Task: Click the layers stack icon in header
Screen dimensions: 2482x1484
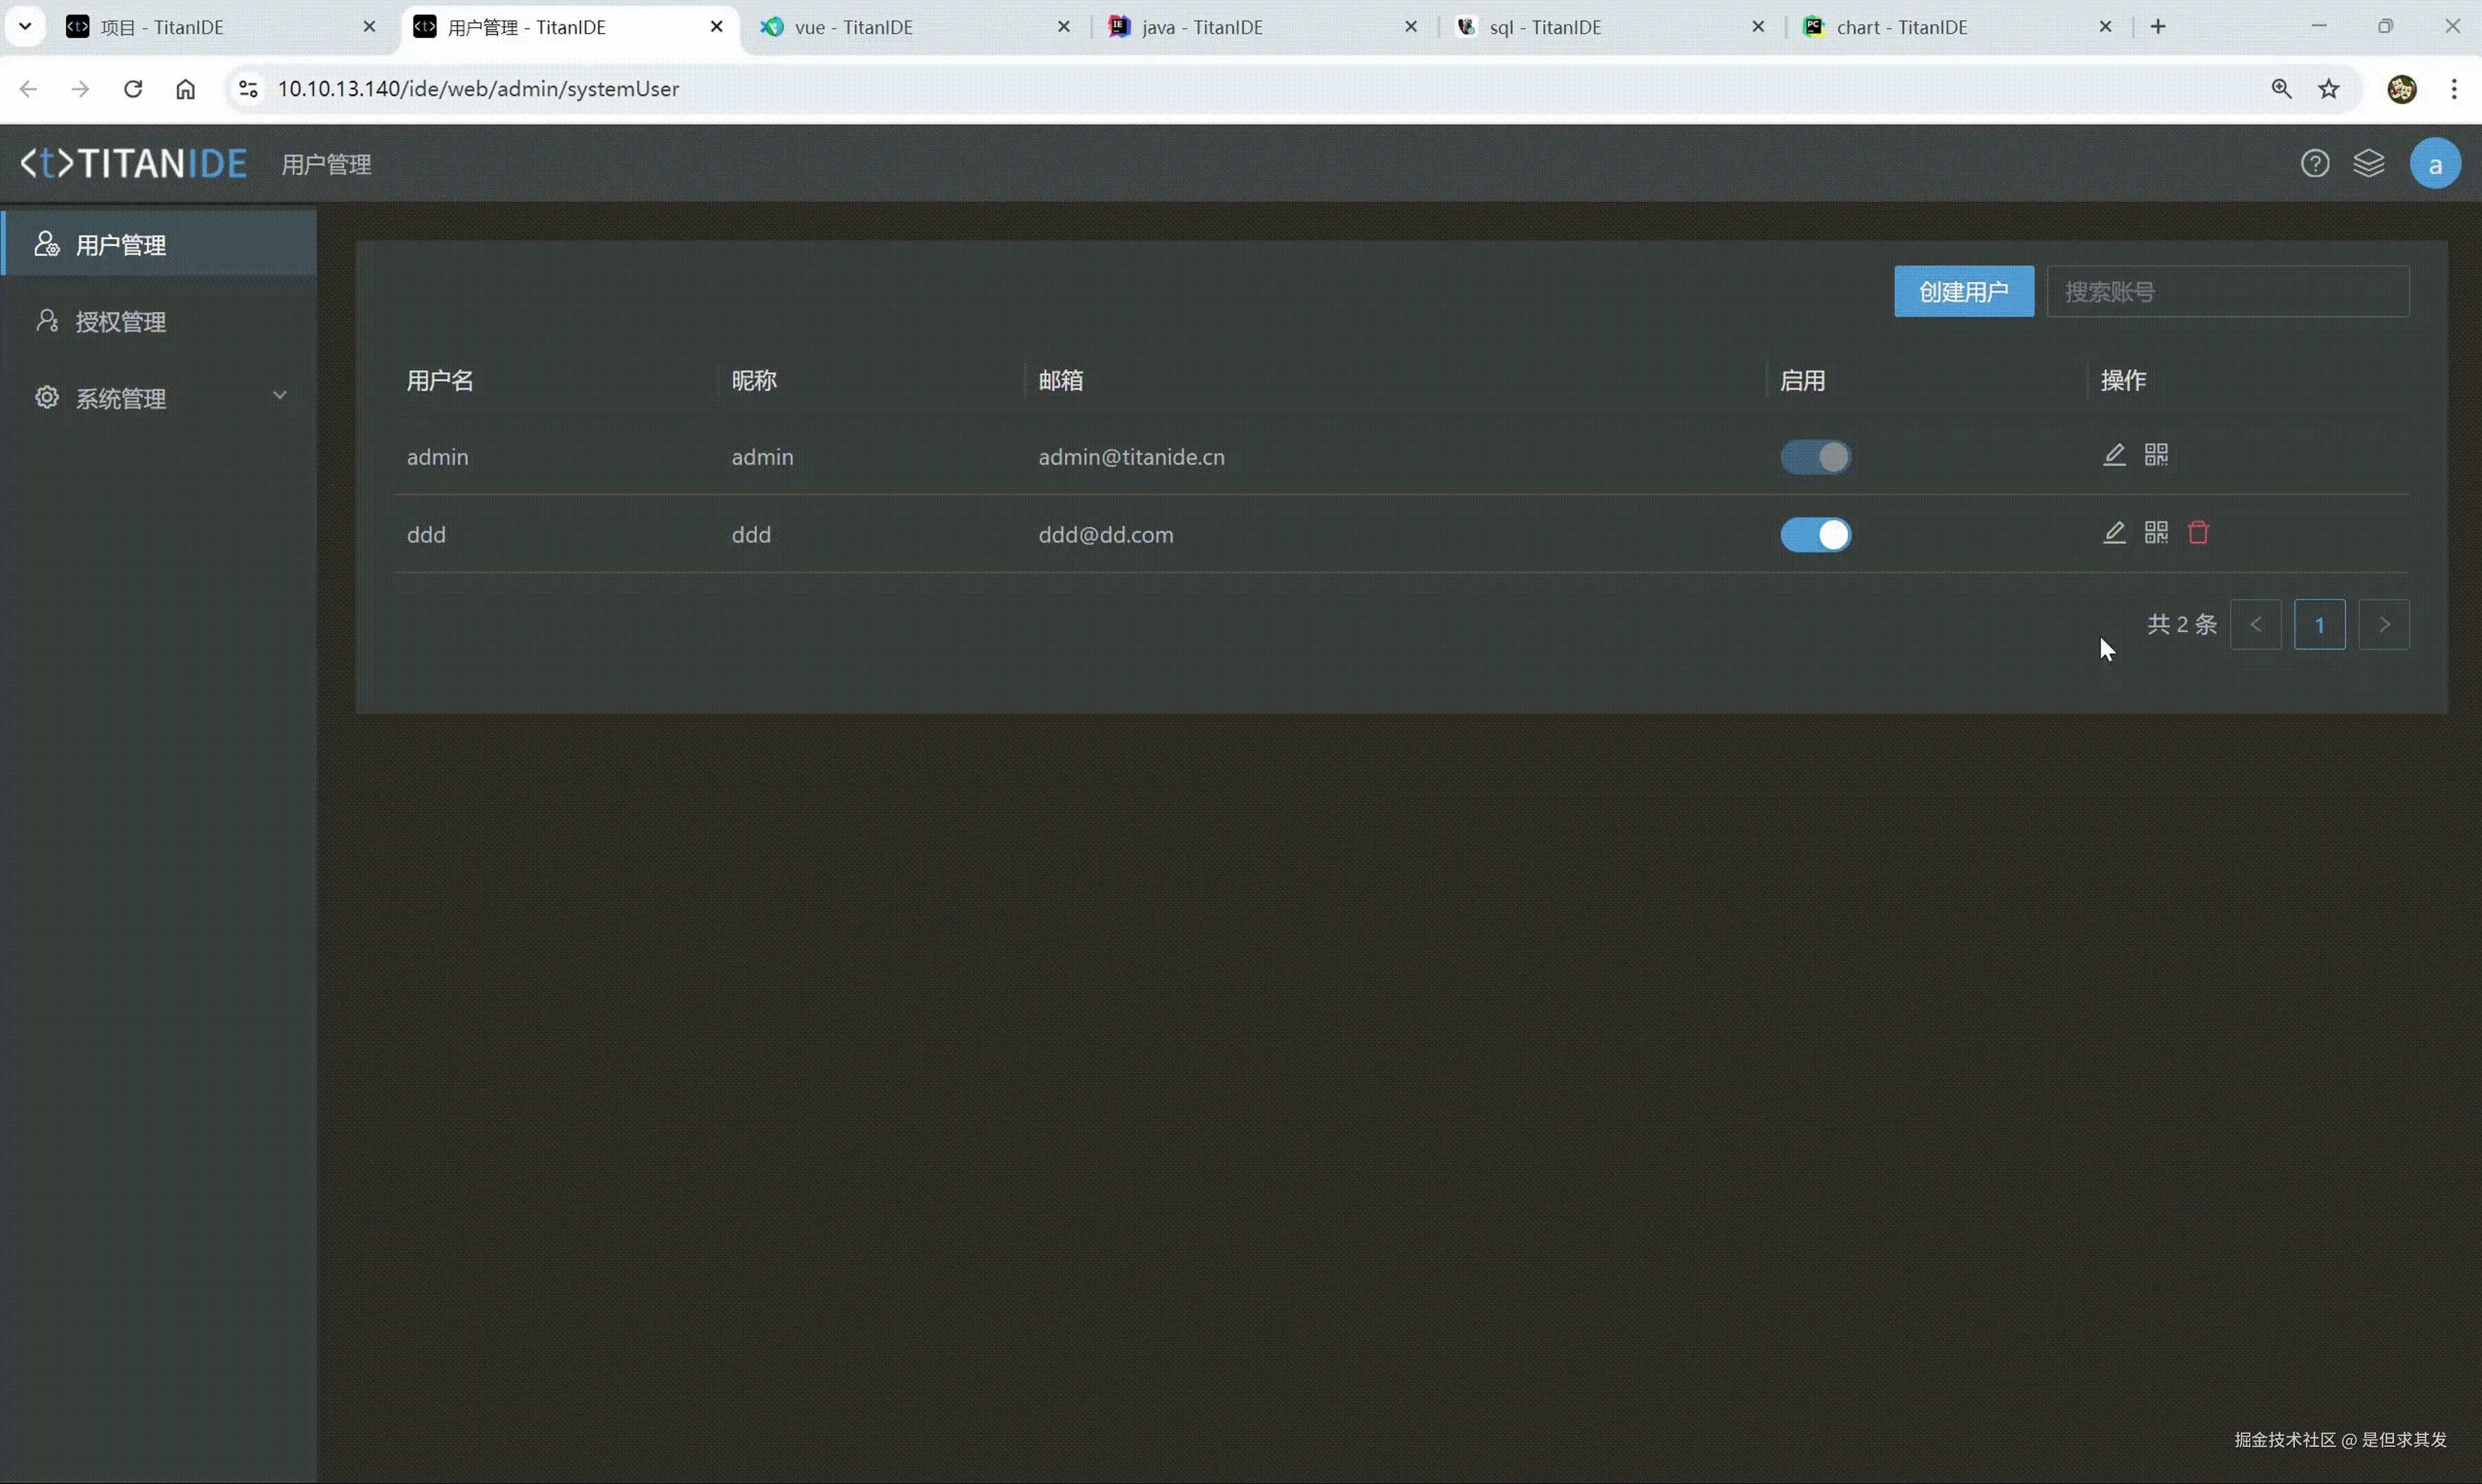Action: point(2368,163)
